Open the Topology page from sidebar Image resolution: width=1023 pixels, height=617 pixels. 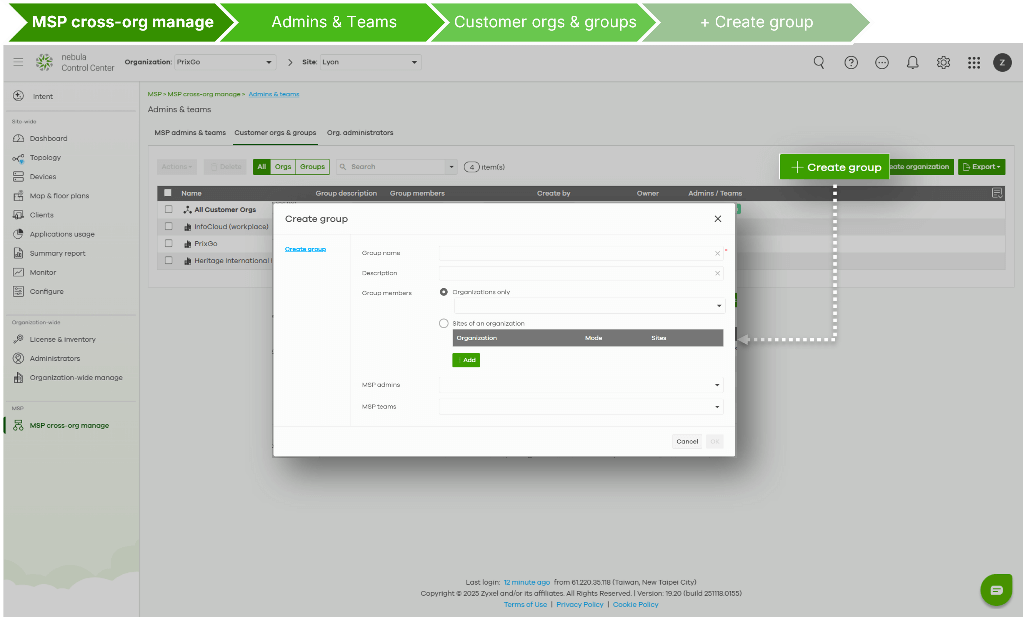(46, 157)
